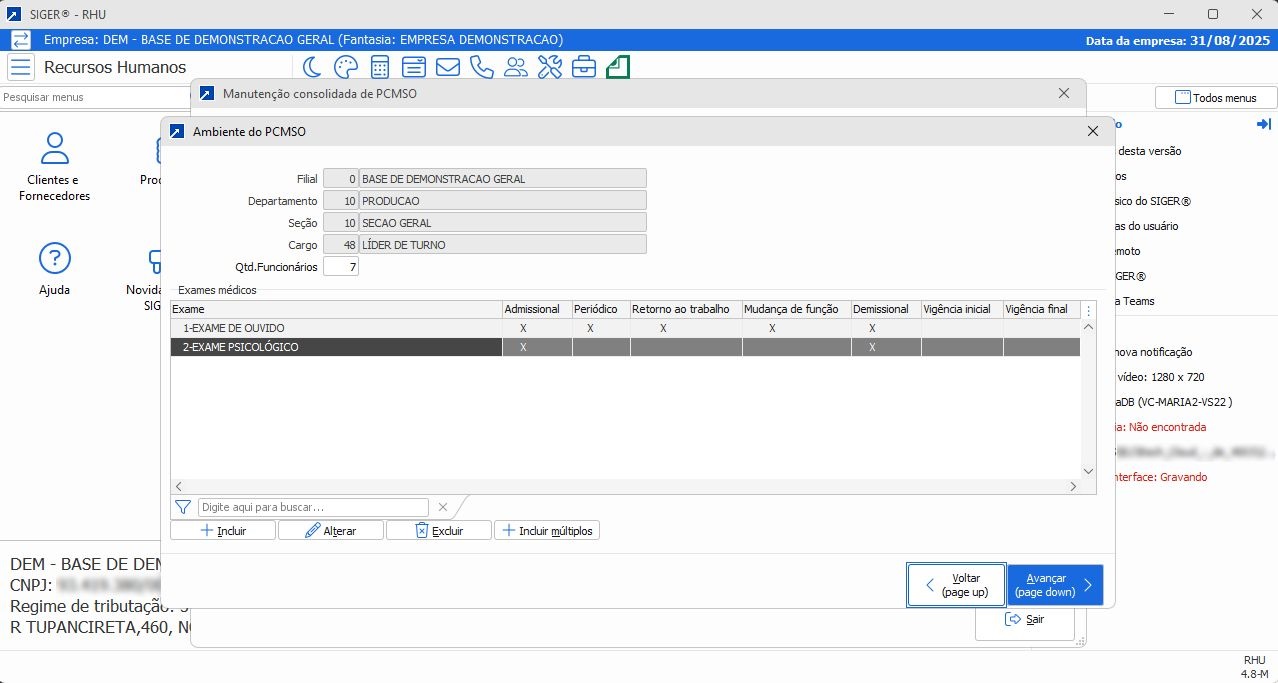Click the briefcase icon in toolbar
Viewport: 1278px width, 683px height.
click(x=584, y=67)
